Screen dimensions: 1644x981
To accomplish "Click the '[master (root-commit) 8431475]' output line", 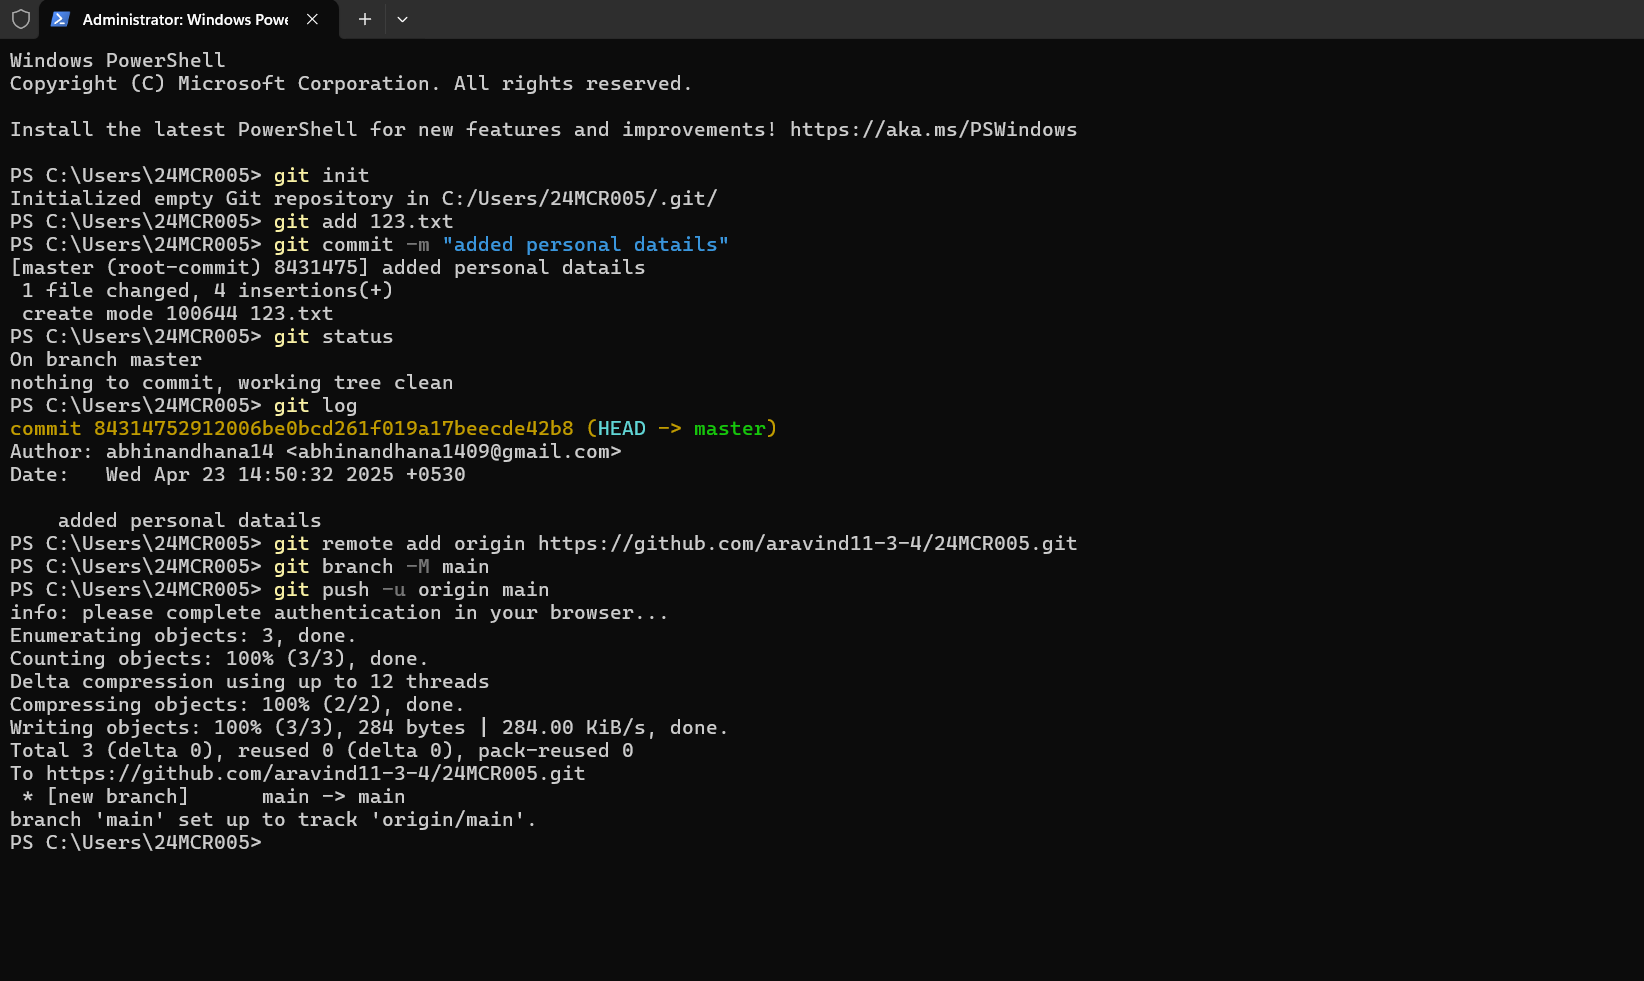I will (x=327, y=268).
